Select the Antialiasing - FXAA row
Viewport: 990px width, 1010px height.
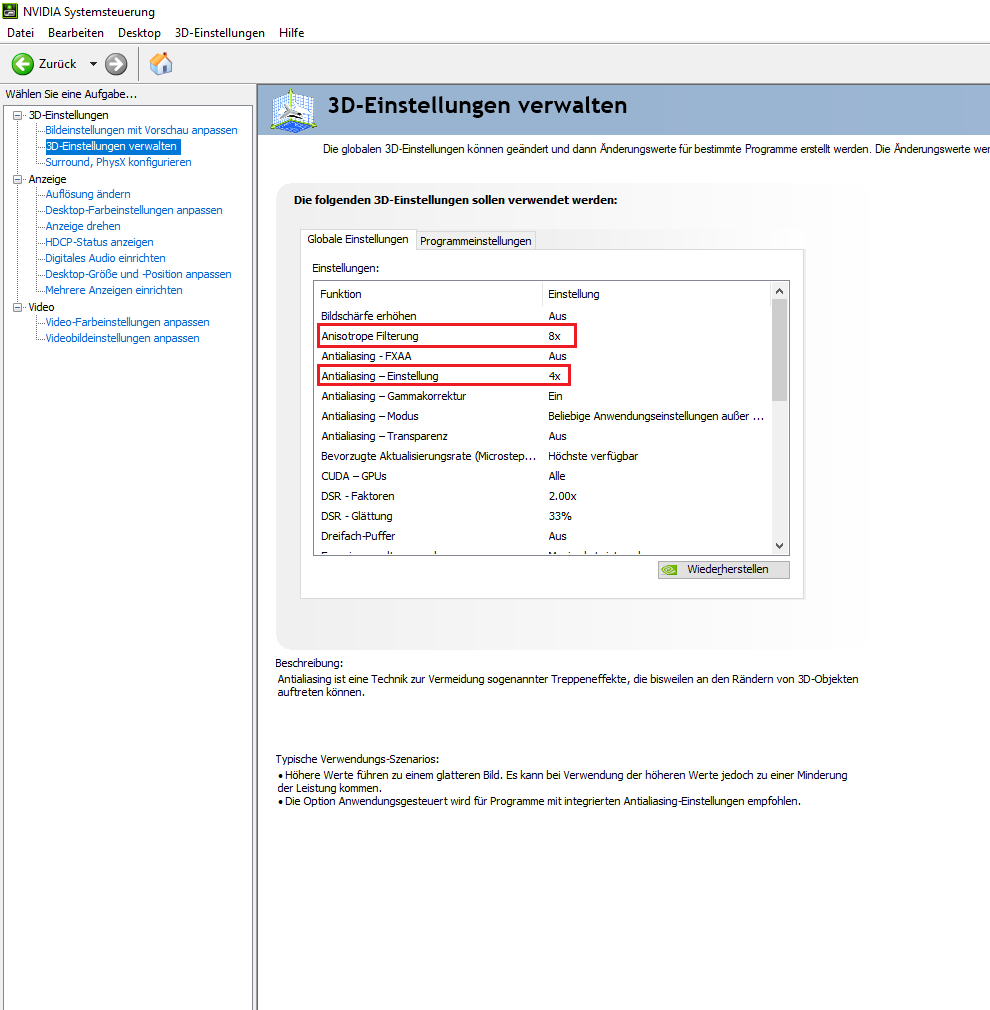542,356
